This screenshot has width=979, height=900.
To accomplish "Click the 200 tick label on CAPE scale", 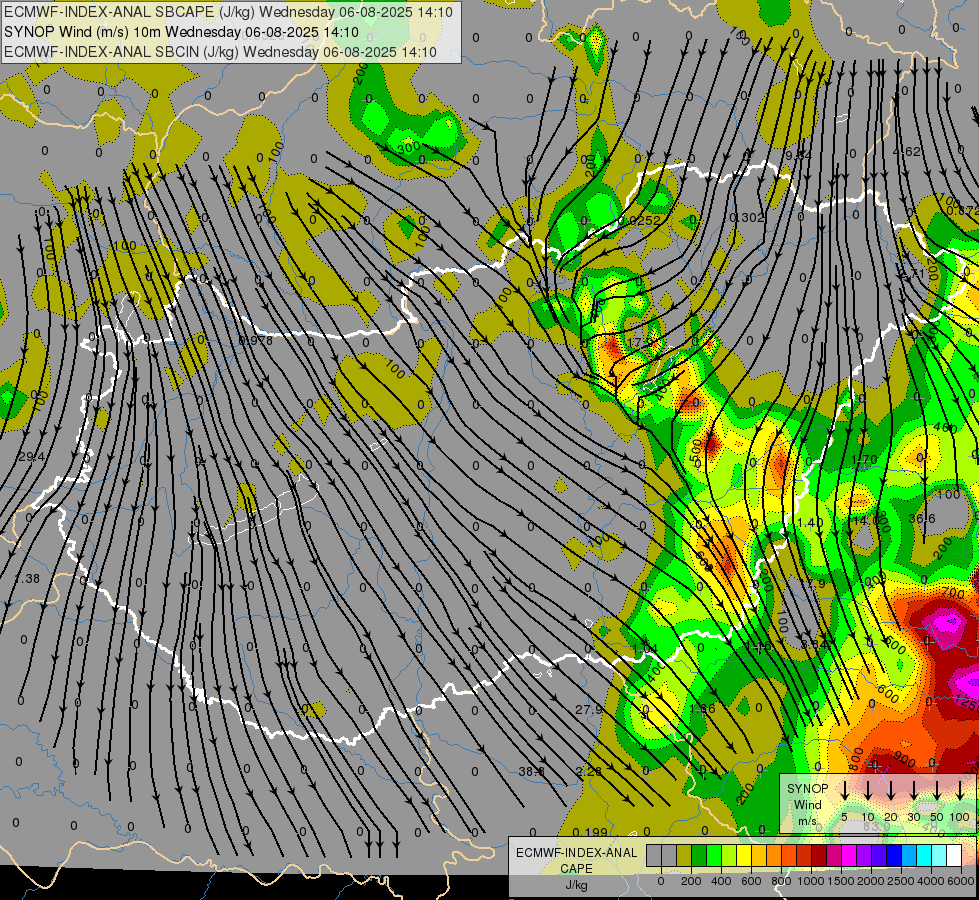I will point(691,881).
